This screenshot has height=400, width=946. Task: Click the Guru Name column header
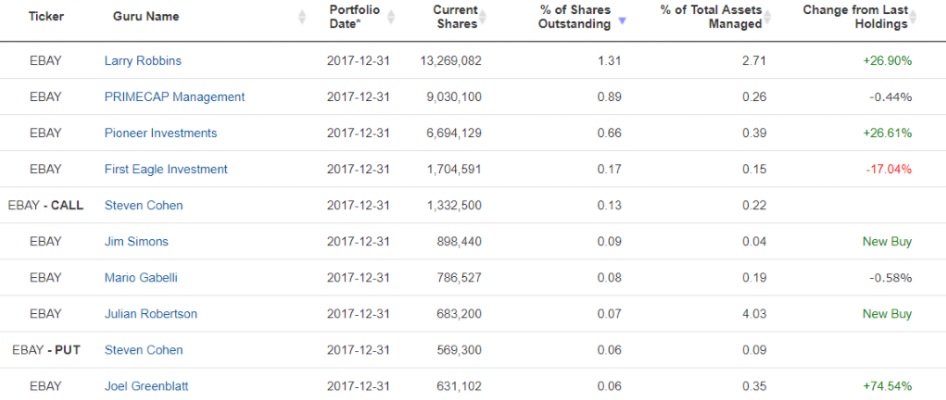coord(146,16)
